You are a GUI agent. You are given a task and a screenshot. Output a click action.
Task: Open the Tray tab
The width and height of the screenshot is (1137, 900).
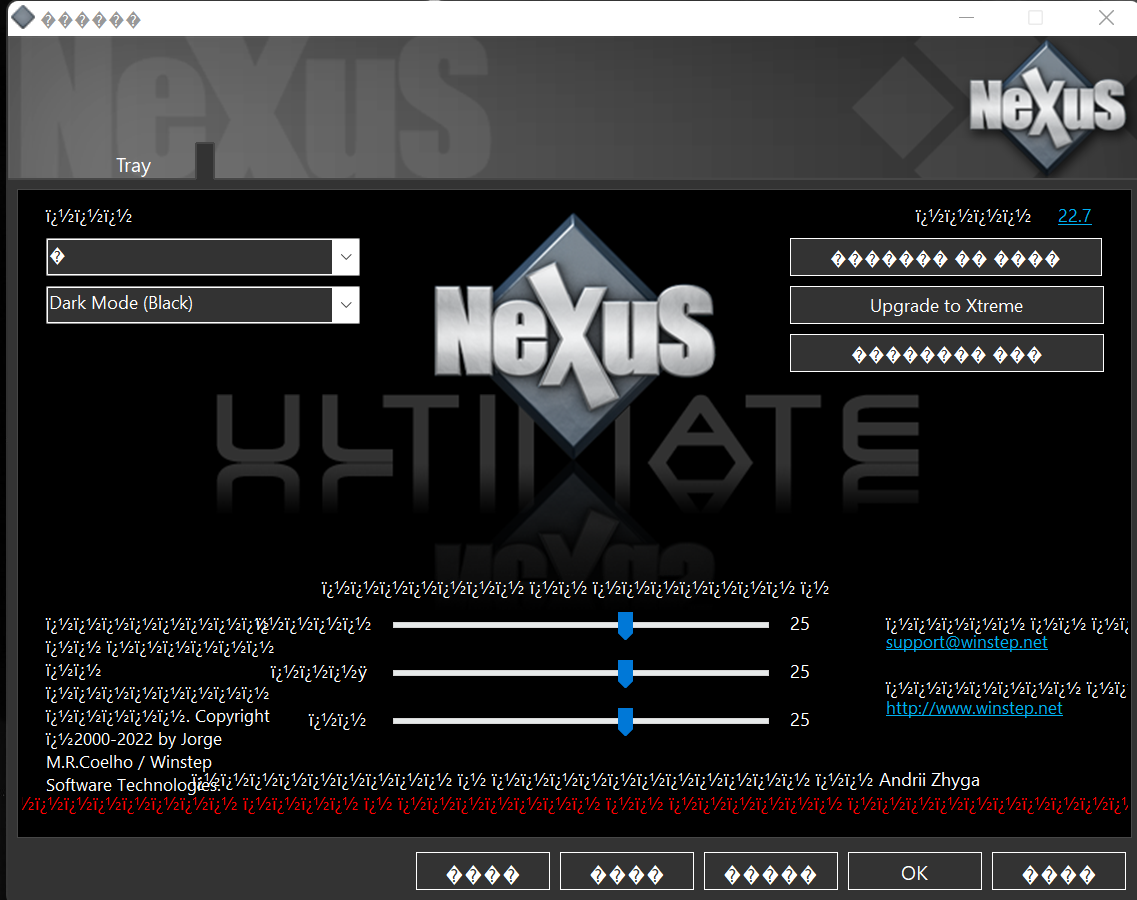(133, 165)
